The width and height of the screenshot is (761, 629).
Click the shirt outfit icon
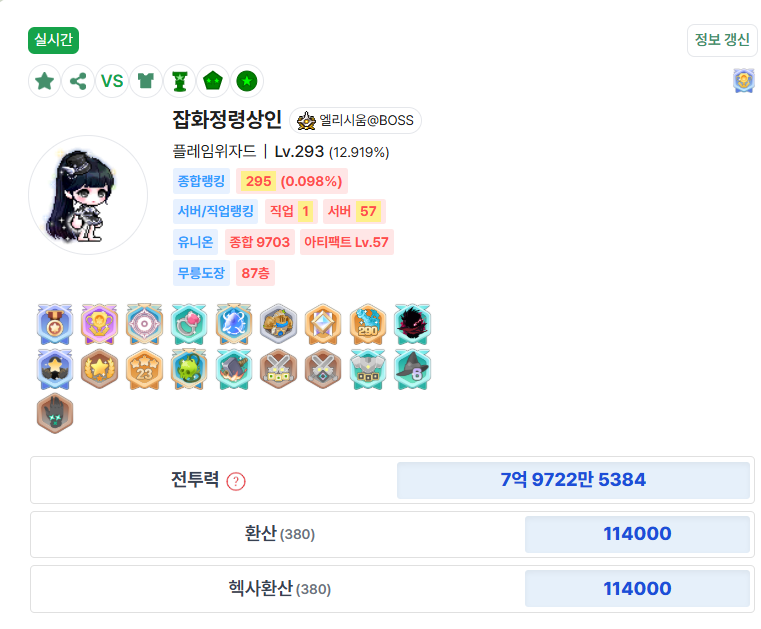[146, 81]
